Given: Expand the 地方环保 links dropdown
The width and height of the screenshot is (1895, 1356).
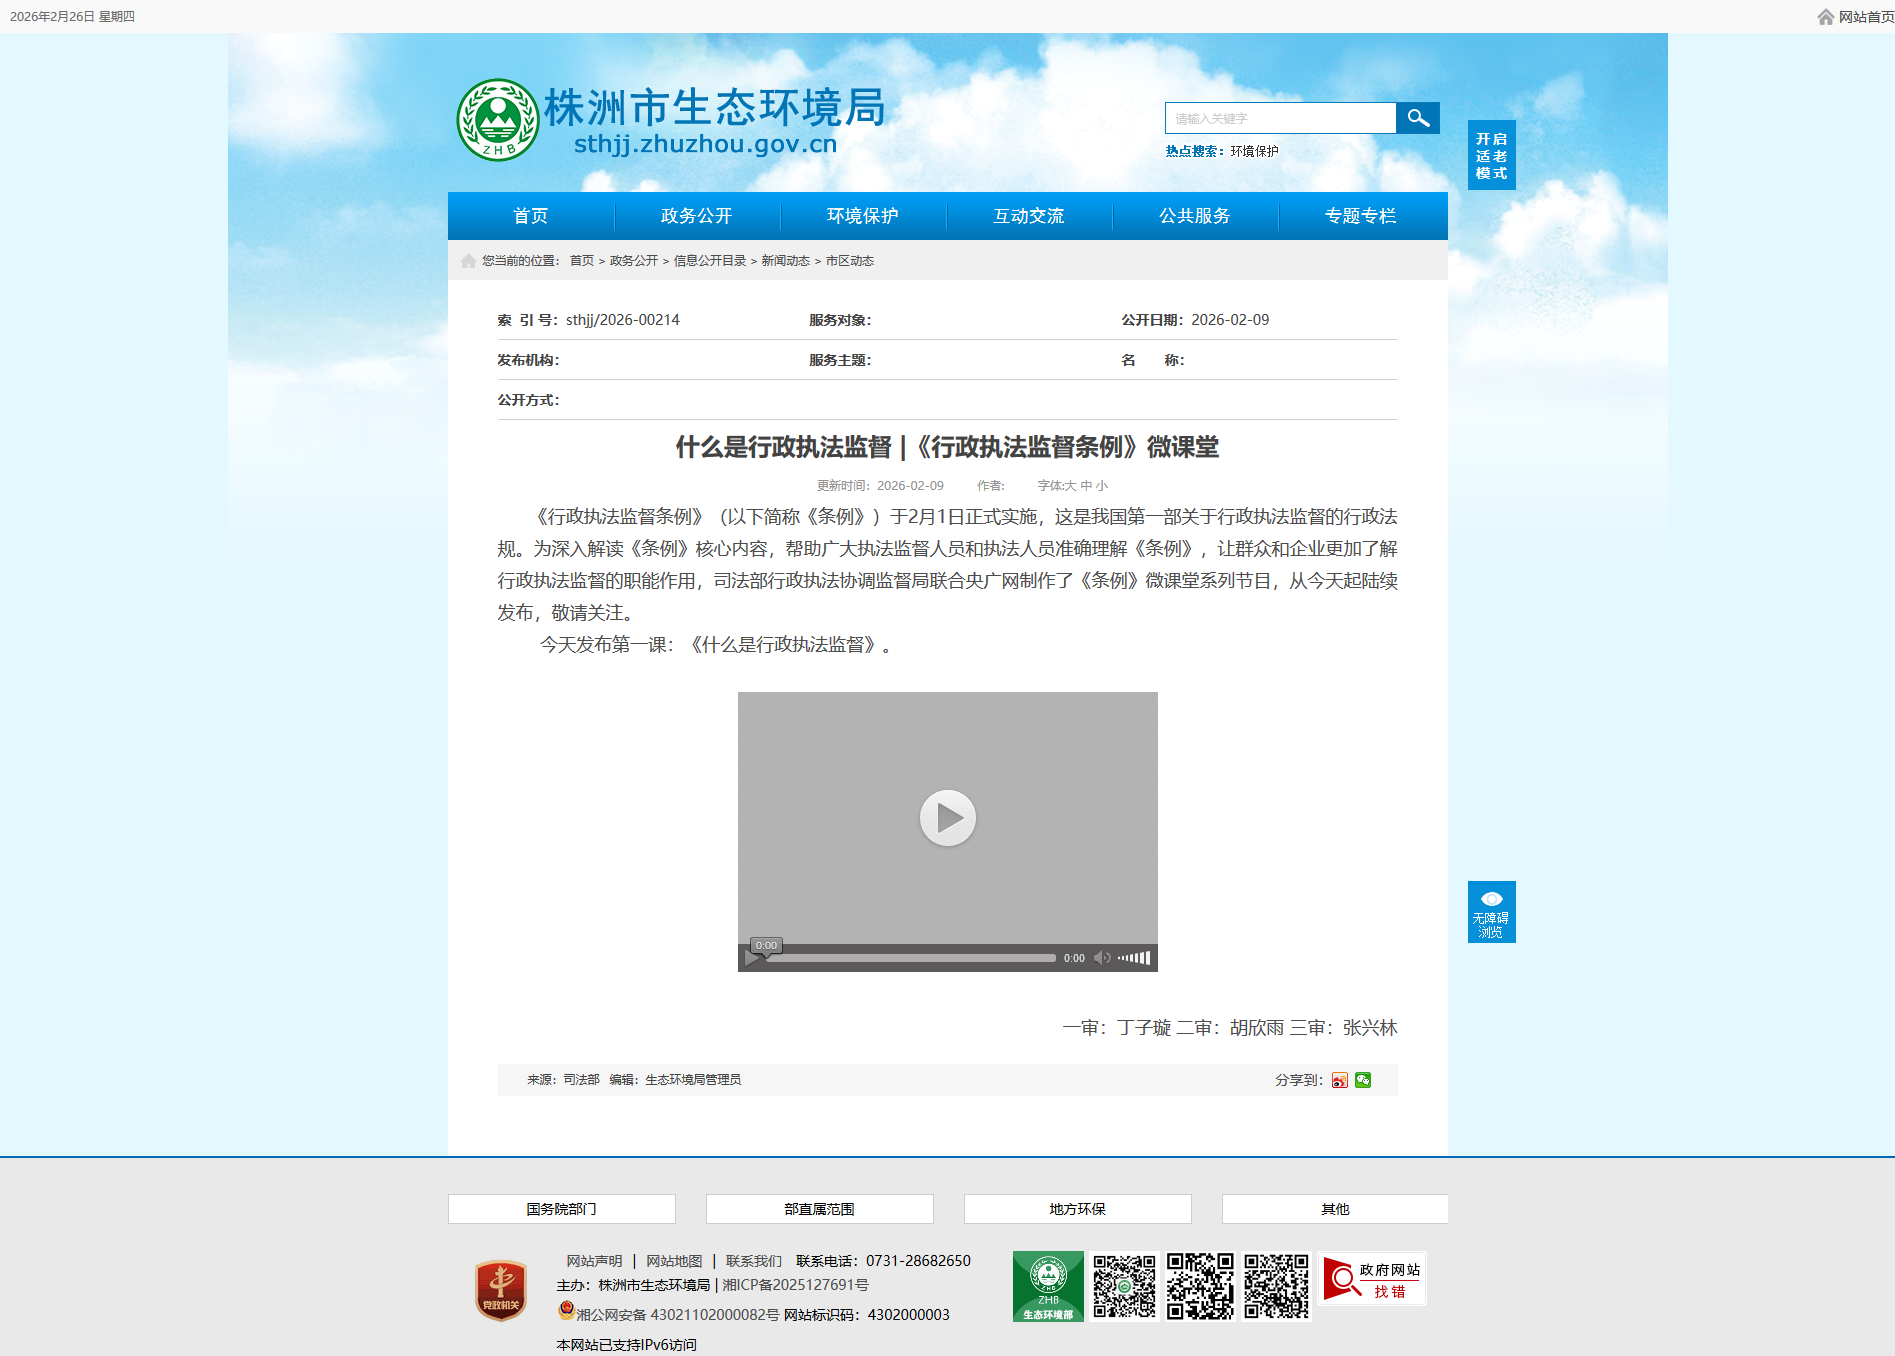Looking at the screenshot, I should pyautogui.click(x=1077, y=1209).
